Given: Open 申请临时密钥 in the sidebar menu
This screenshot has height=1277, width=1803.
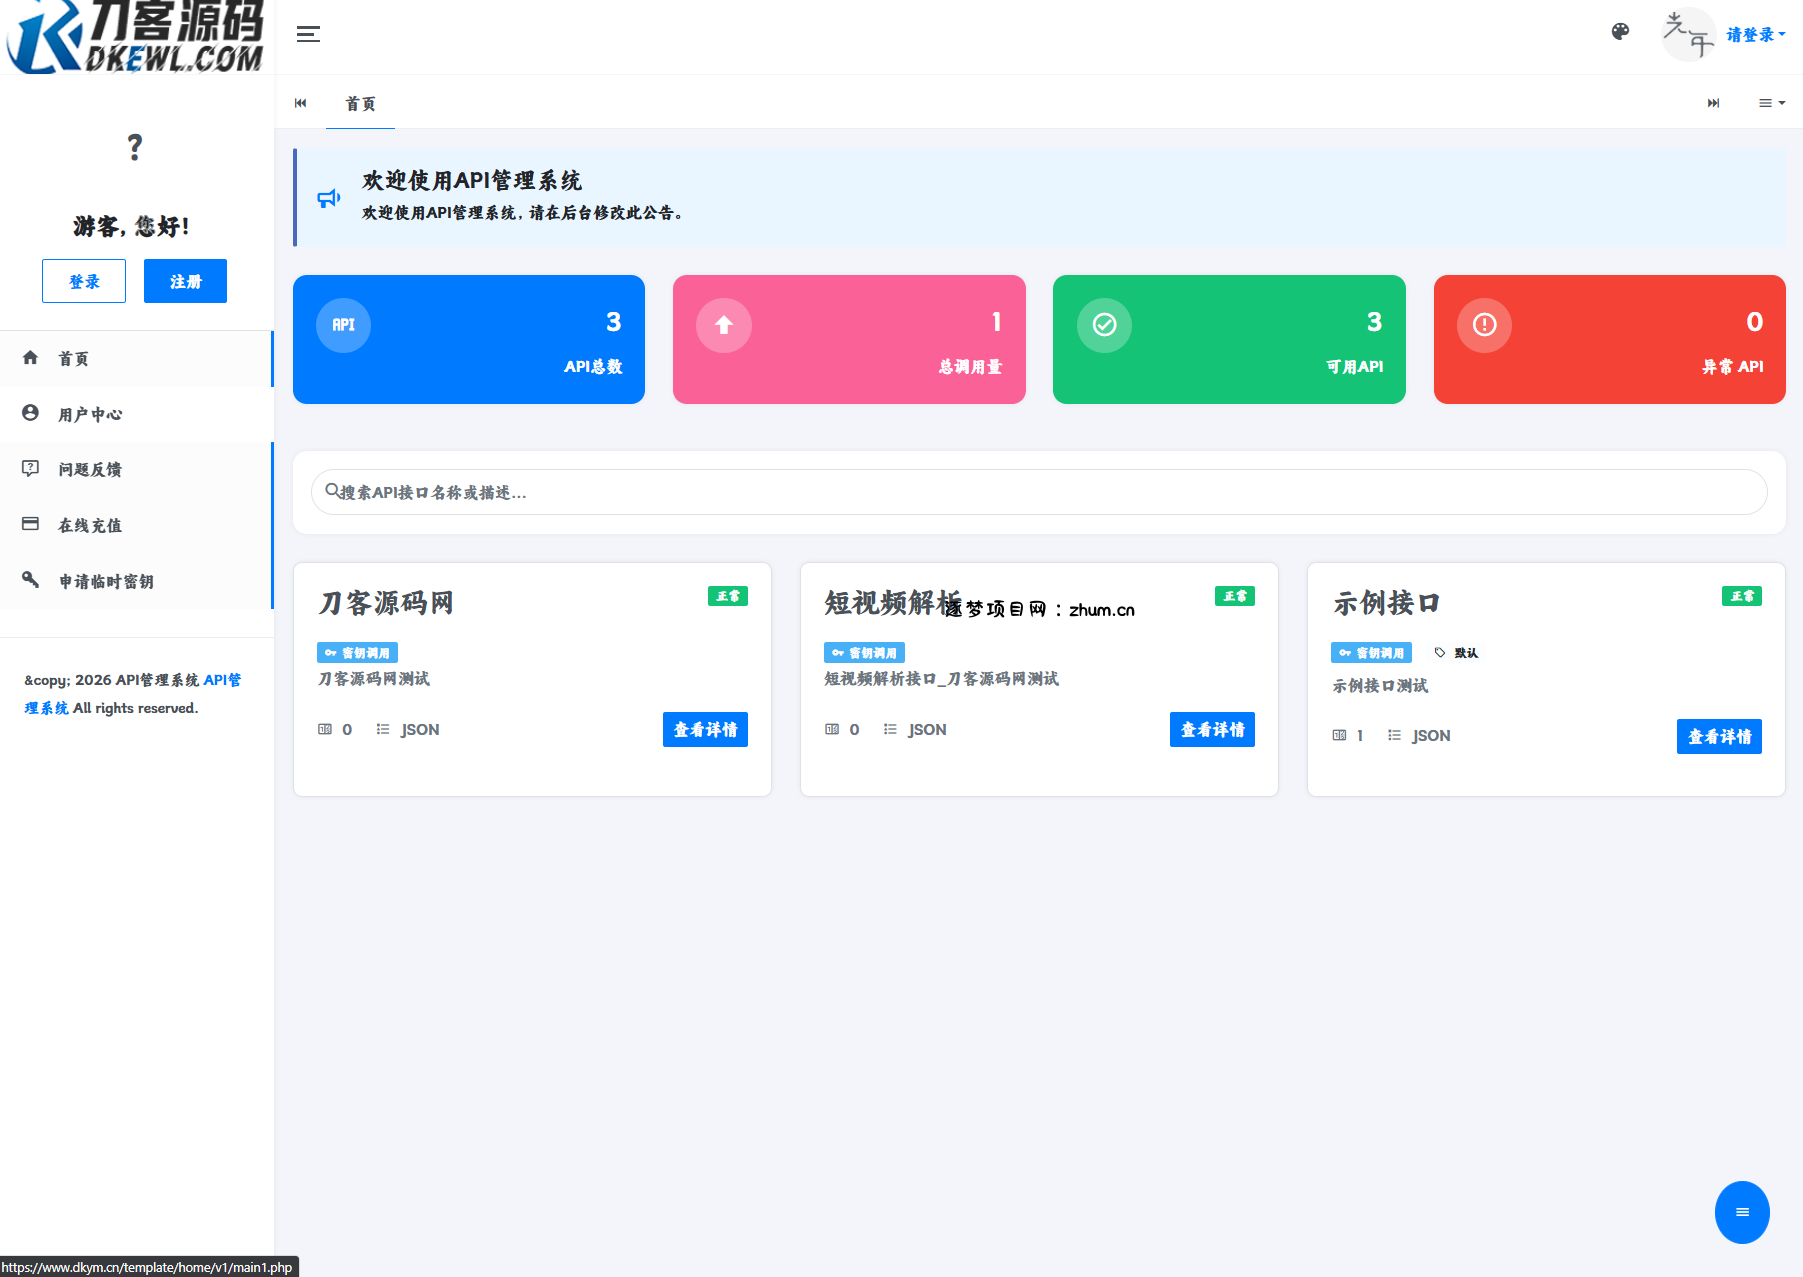Looking at the screenshot, I should pyautogui.click(x=136, y=581).
